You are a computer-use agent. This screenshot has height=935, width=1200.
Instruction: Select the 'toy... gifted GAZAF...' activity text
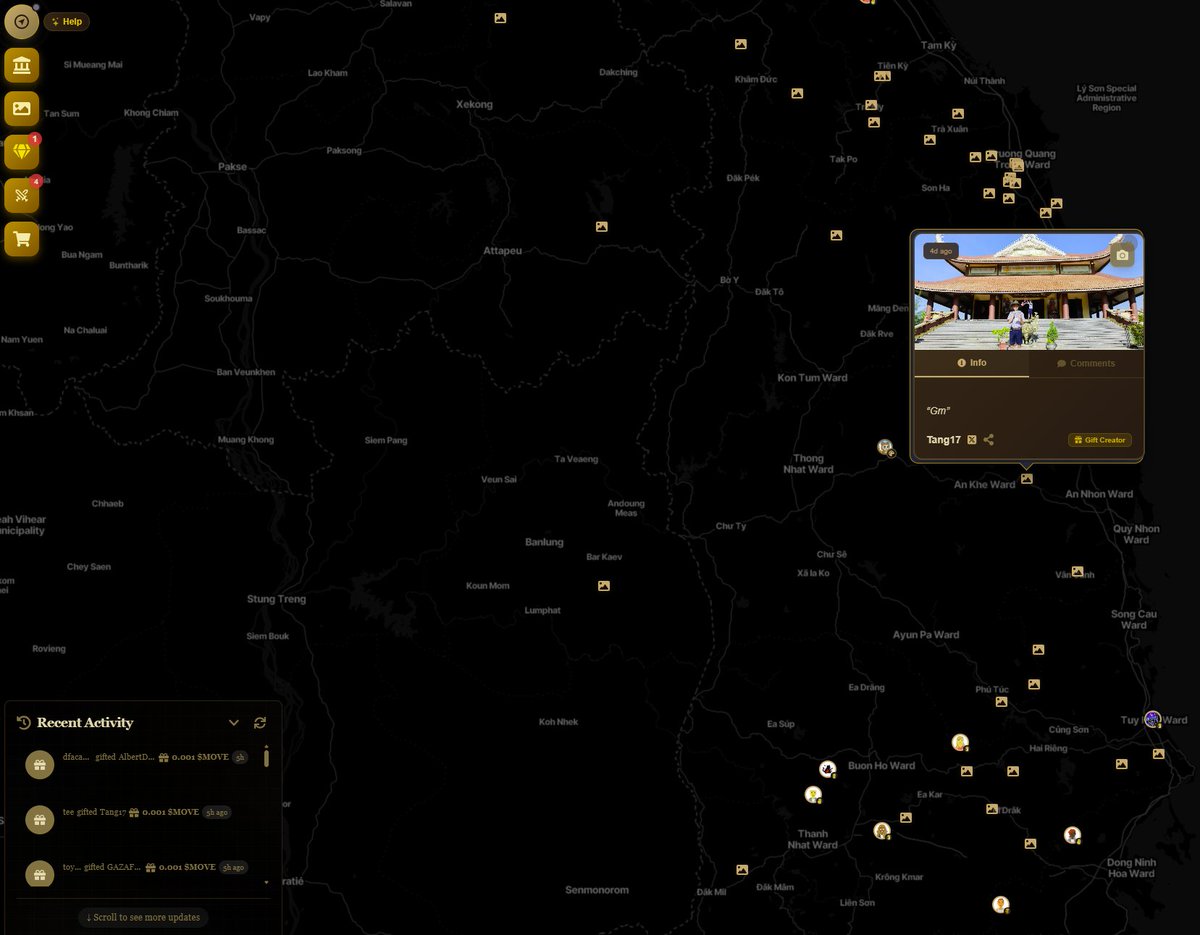point(102,867)
